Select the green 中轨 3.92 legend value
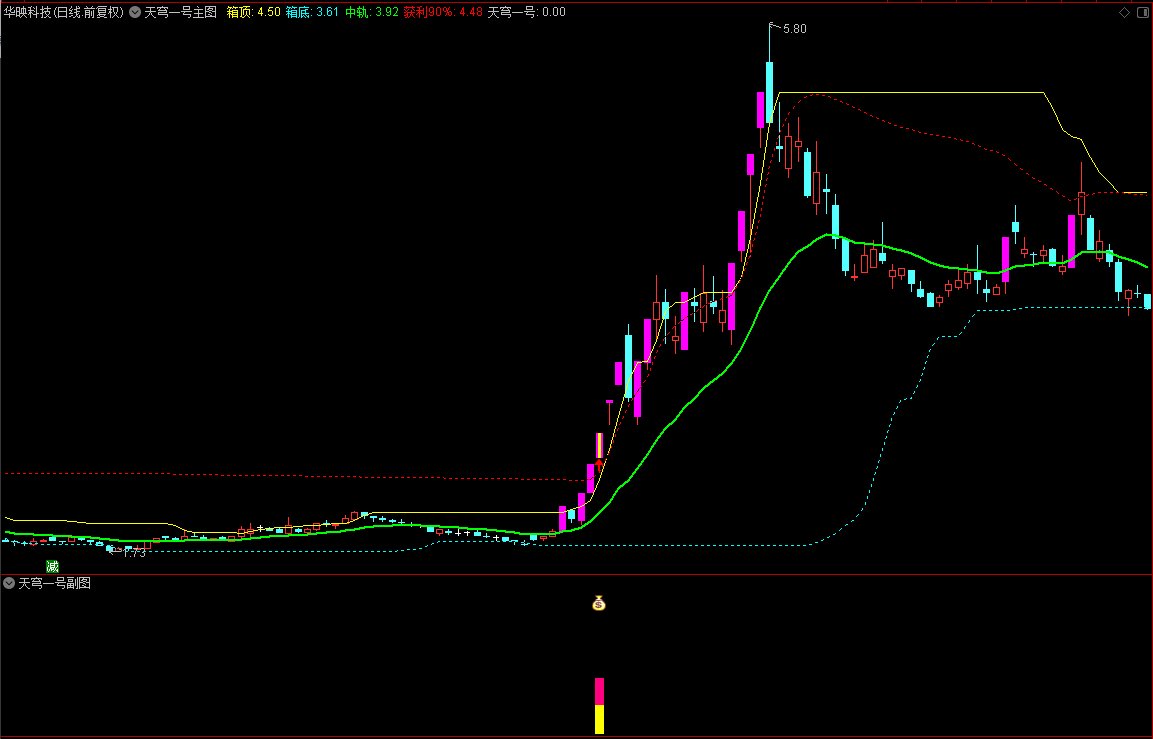The image size is (1153, 739). click(x=371, y=12)
